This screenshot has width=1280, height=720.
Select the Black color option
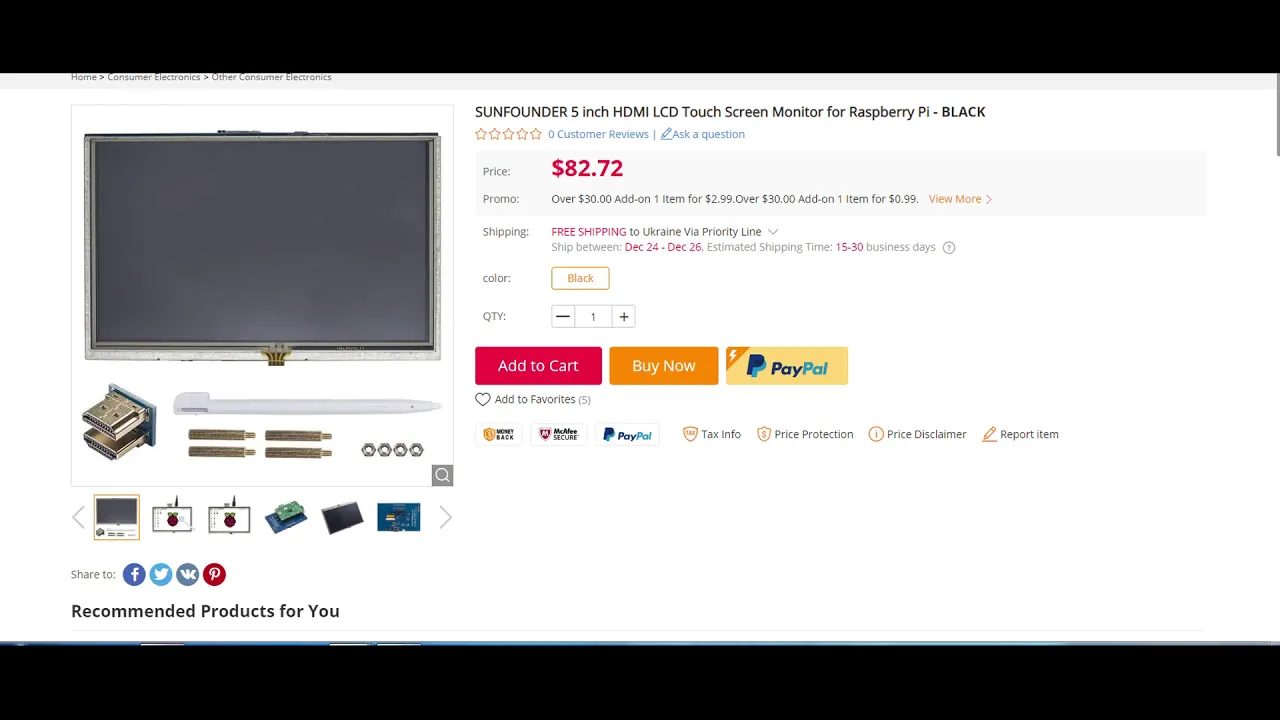[x=580, y=278]
